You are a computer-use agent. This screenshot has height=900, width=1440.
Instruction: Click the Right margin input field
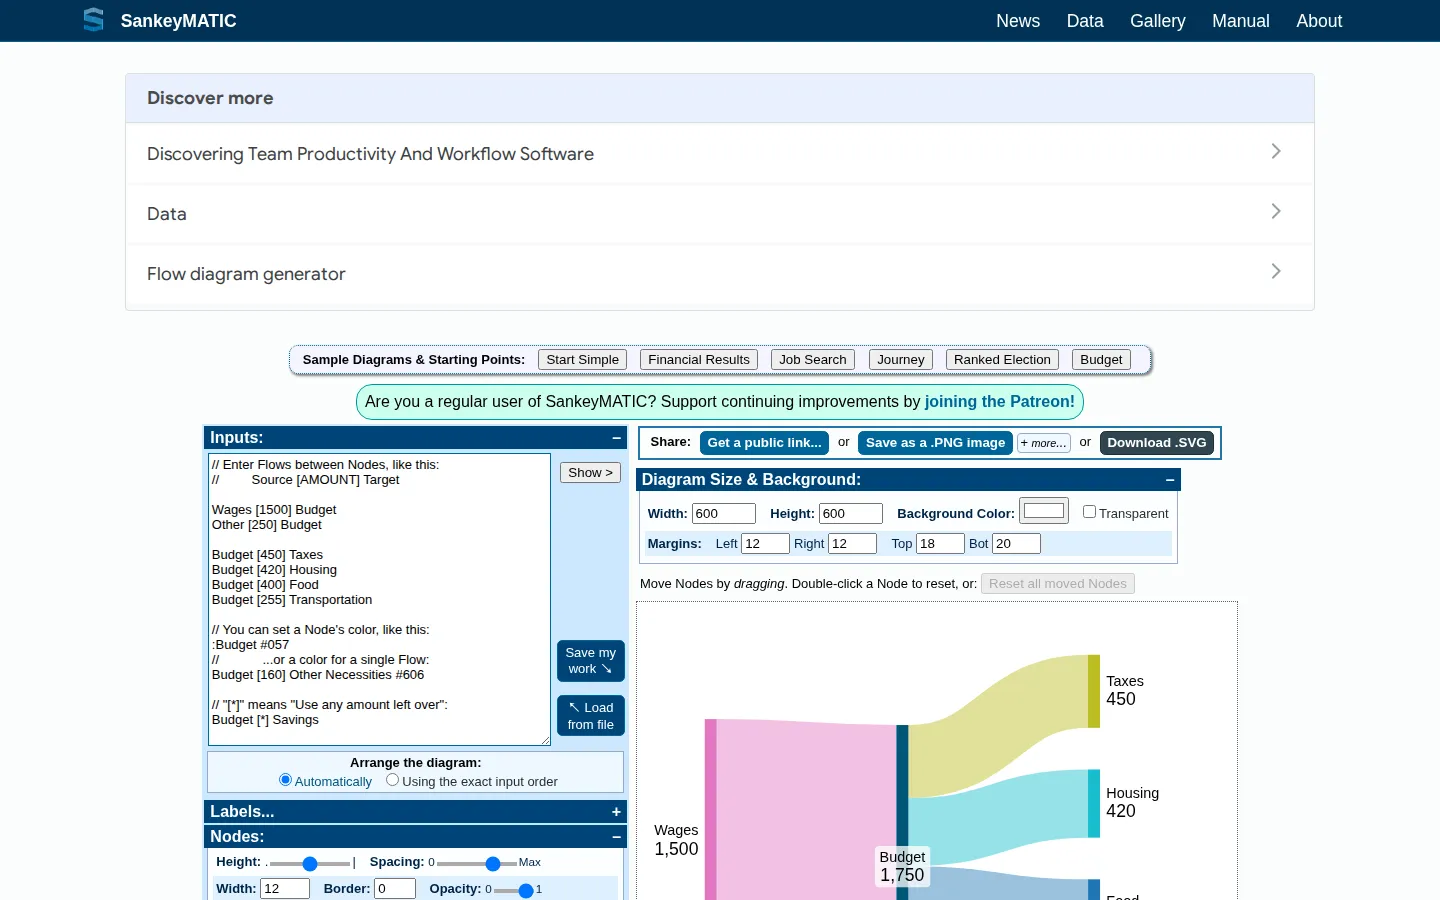[852, 544]
